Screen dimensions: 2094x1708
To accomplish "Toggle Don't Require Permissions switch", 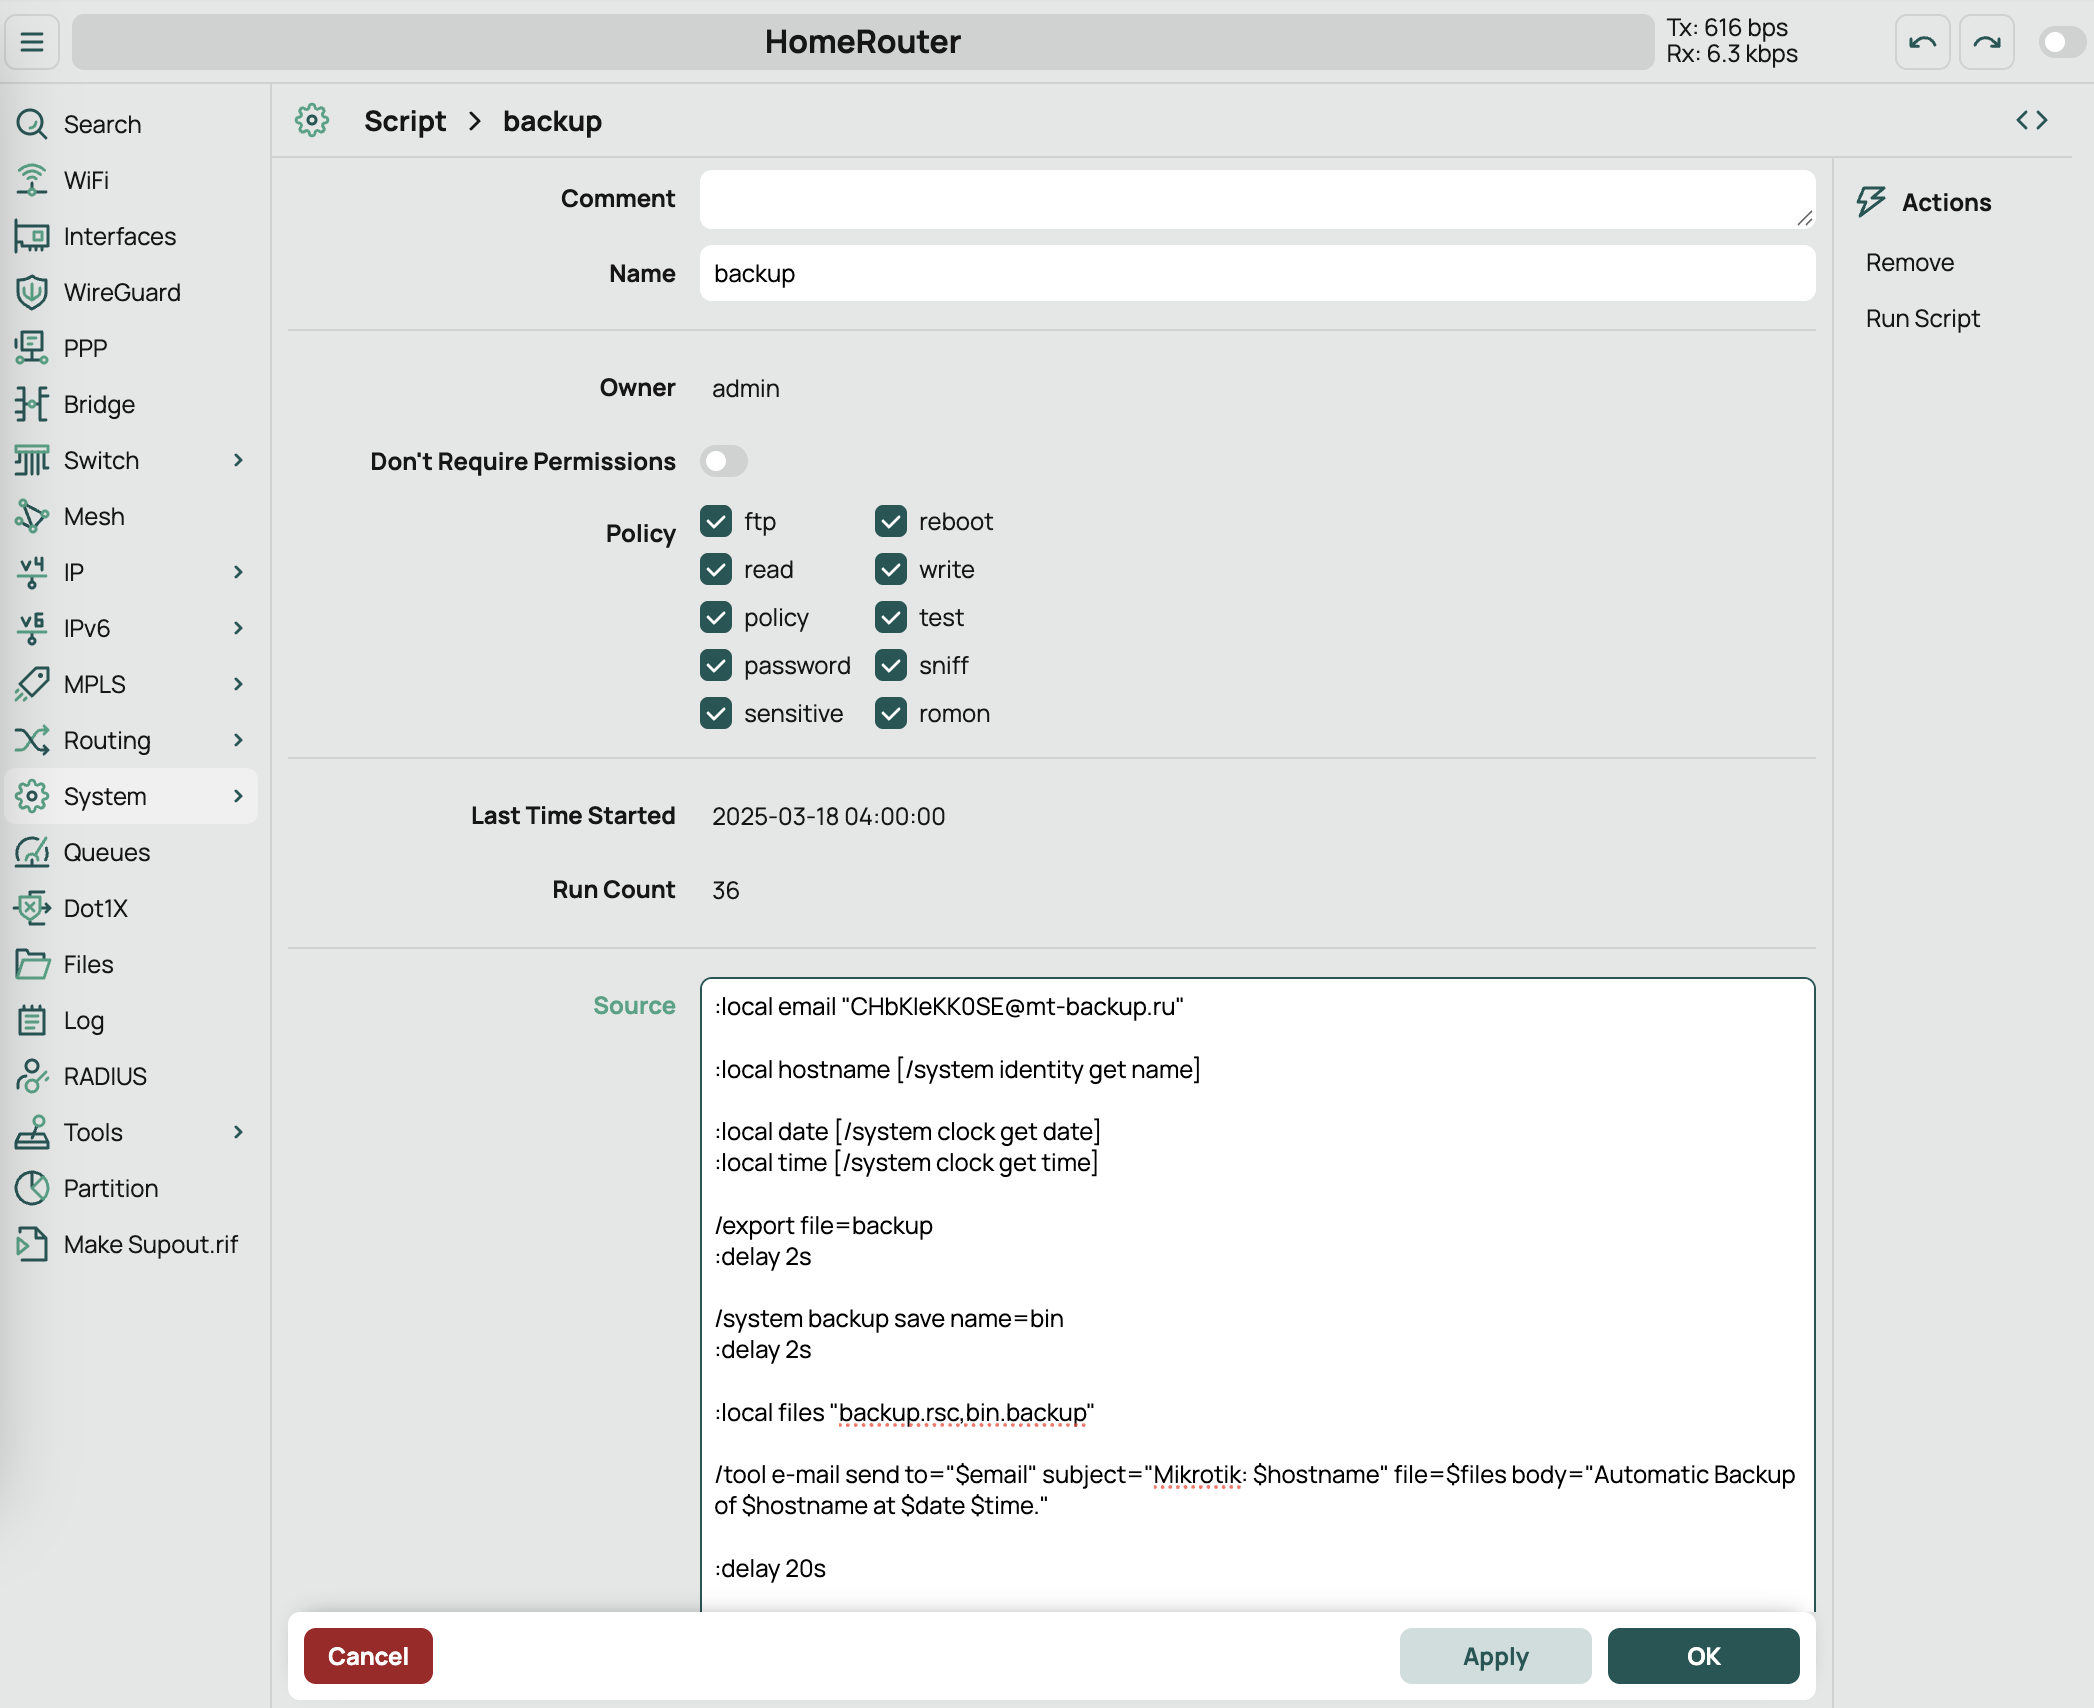I will point(724,461).
